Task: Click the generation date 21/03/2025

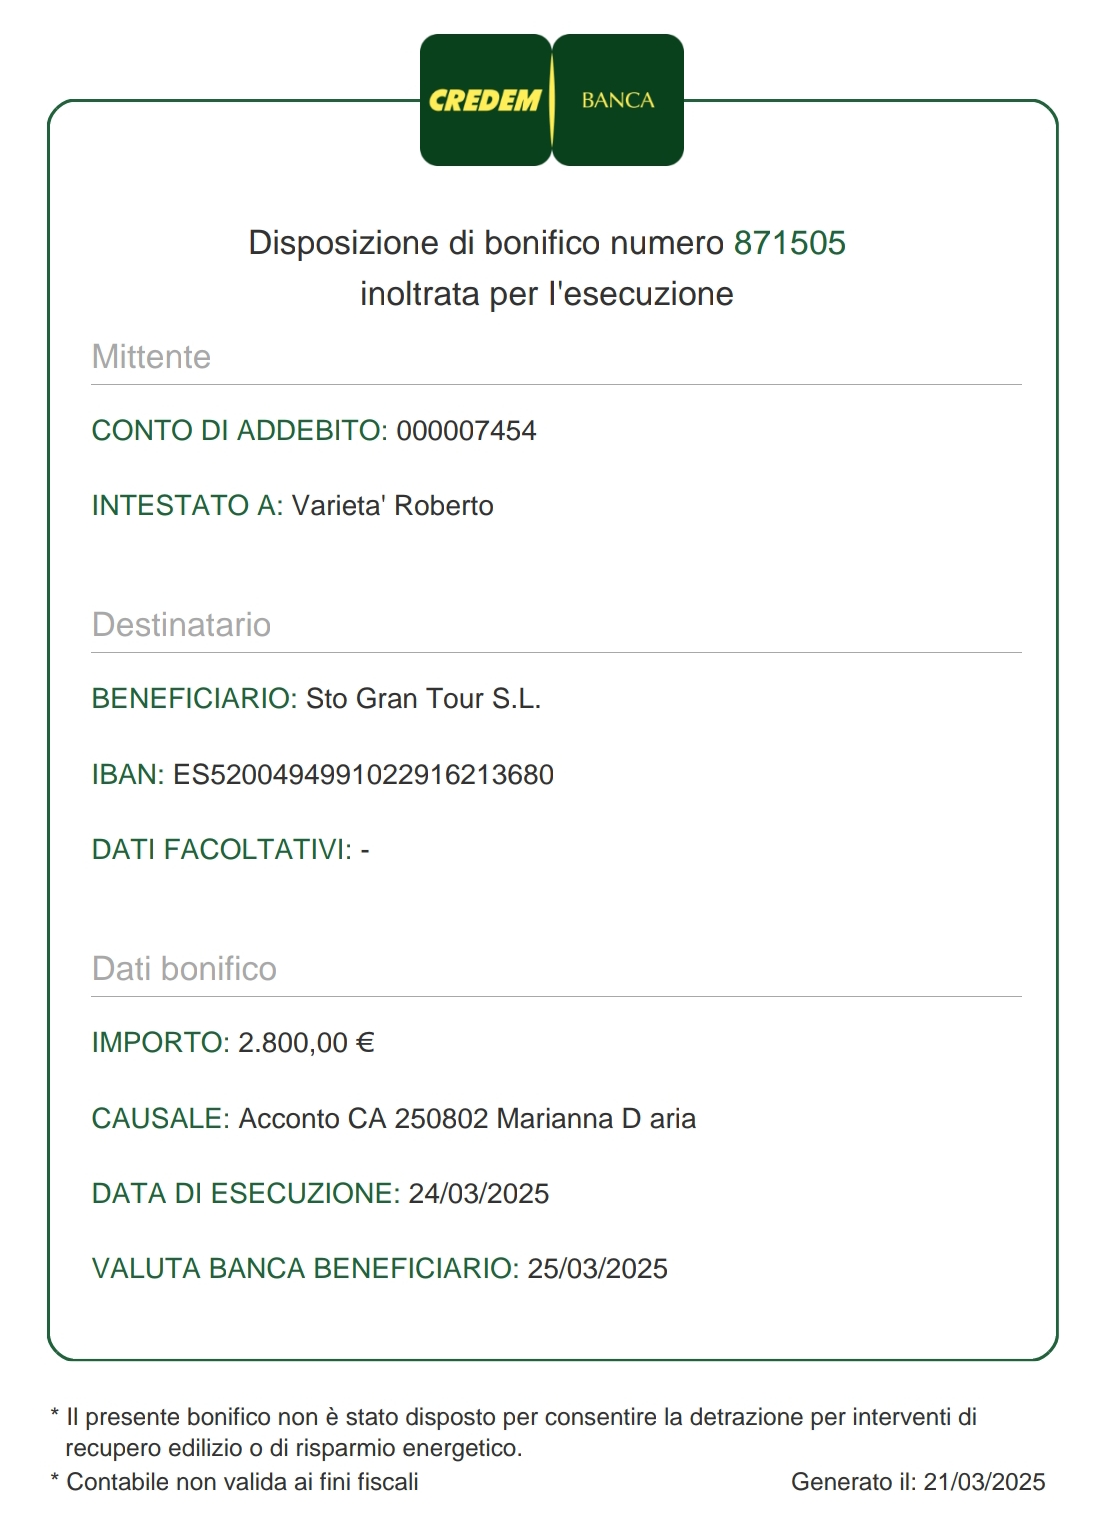Action: click(x=984, y=1482)
